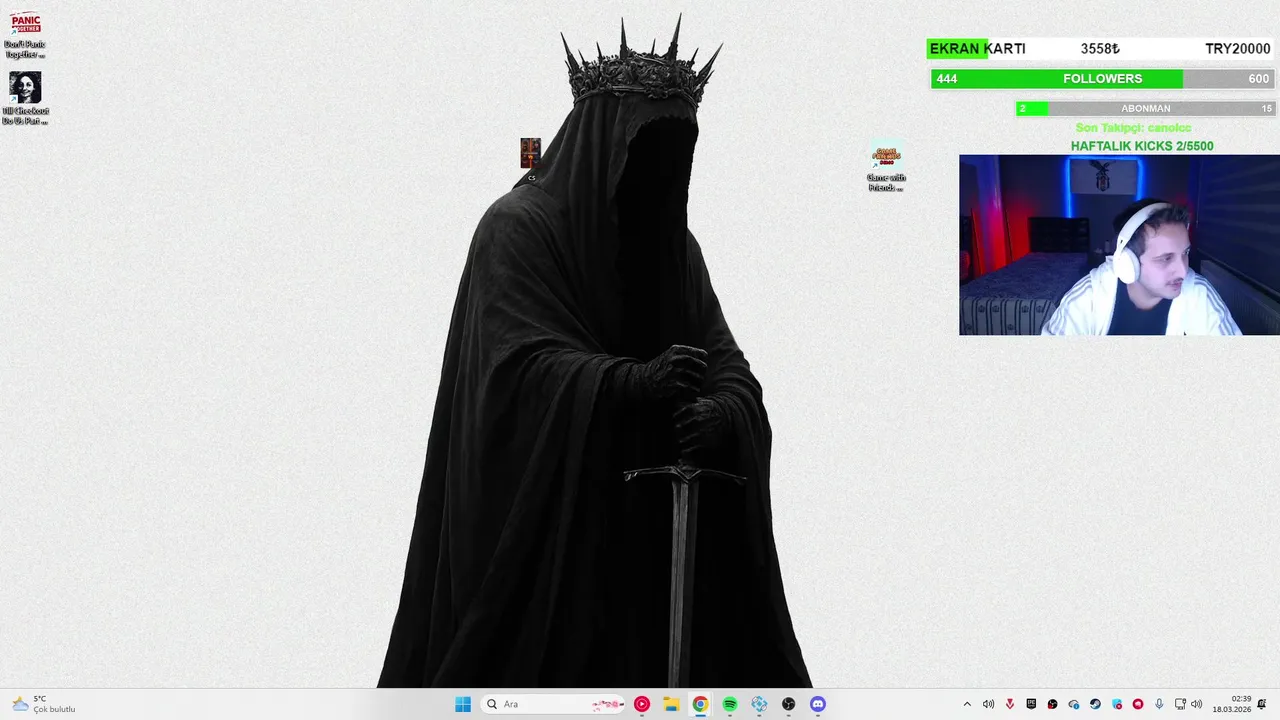Viewport: 1280px width, 720px height.
Task: Click the Ara search box on taskbar
Action: click(x=553, y=704)
